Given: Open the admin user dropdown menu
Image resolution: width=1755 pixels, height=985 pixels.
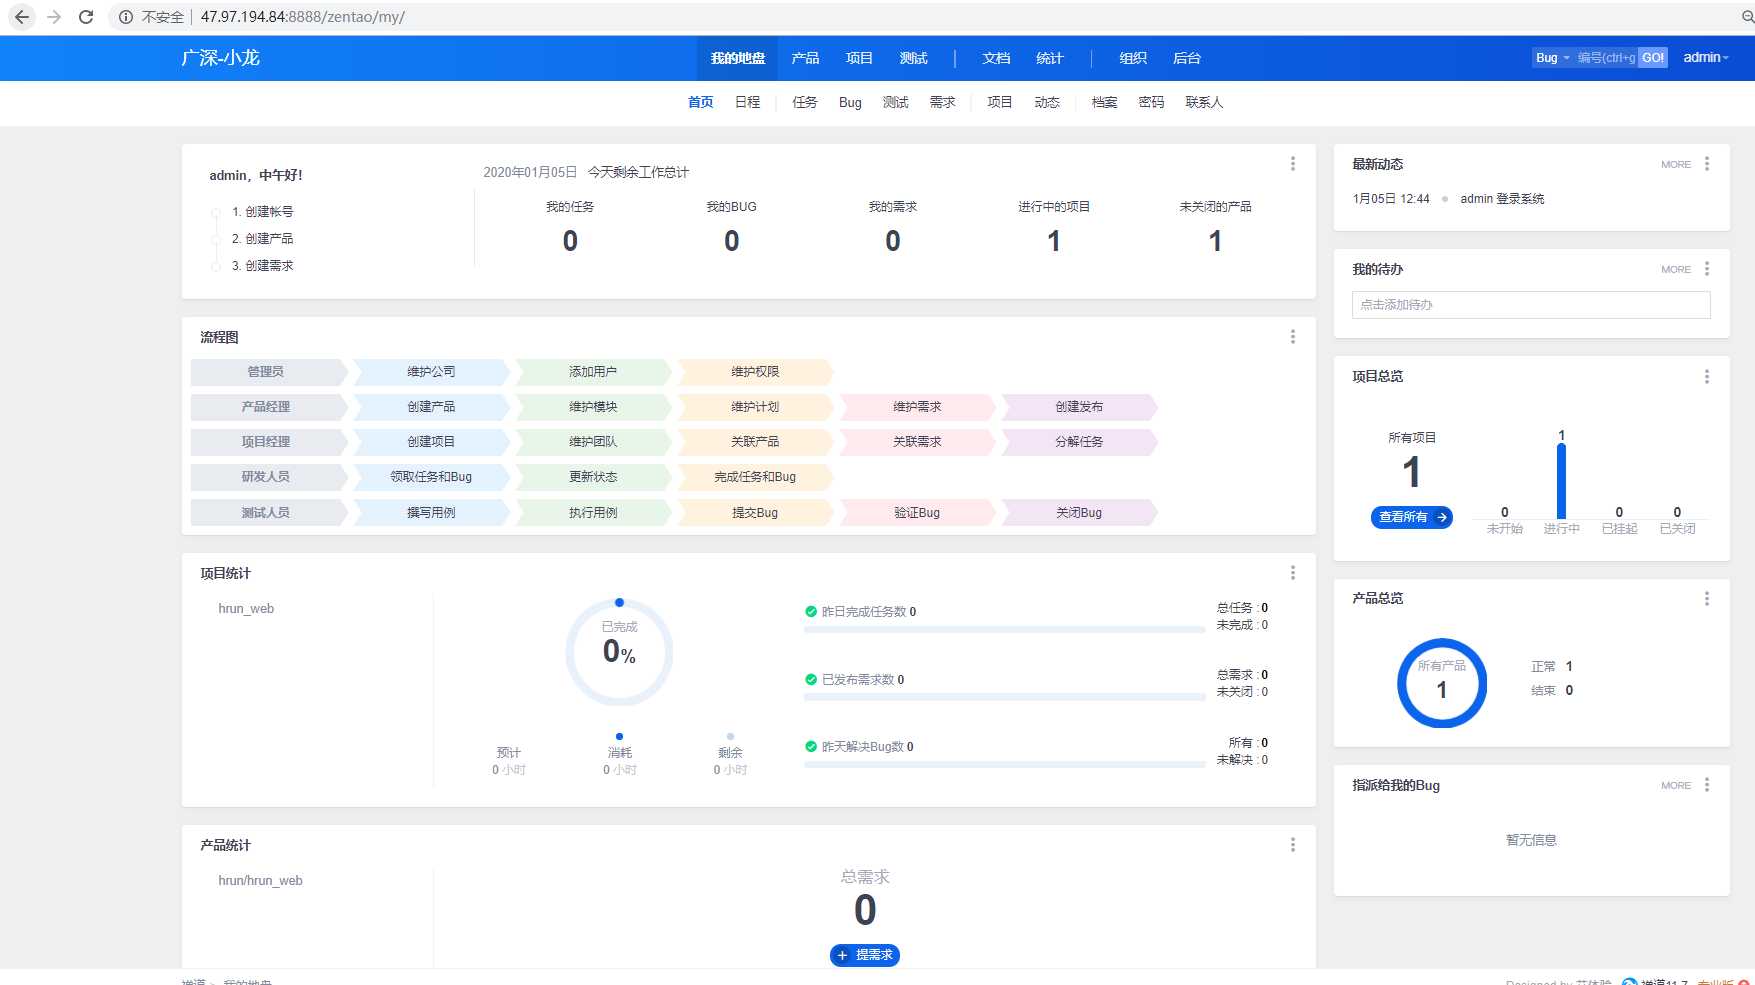Looking at the screenshot, I should click(x=1706, y=58).
